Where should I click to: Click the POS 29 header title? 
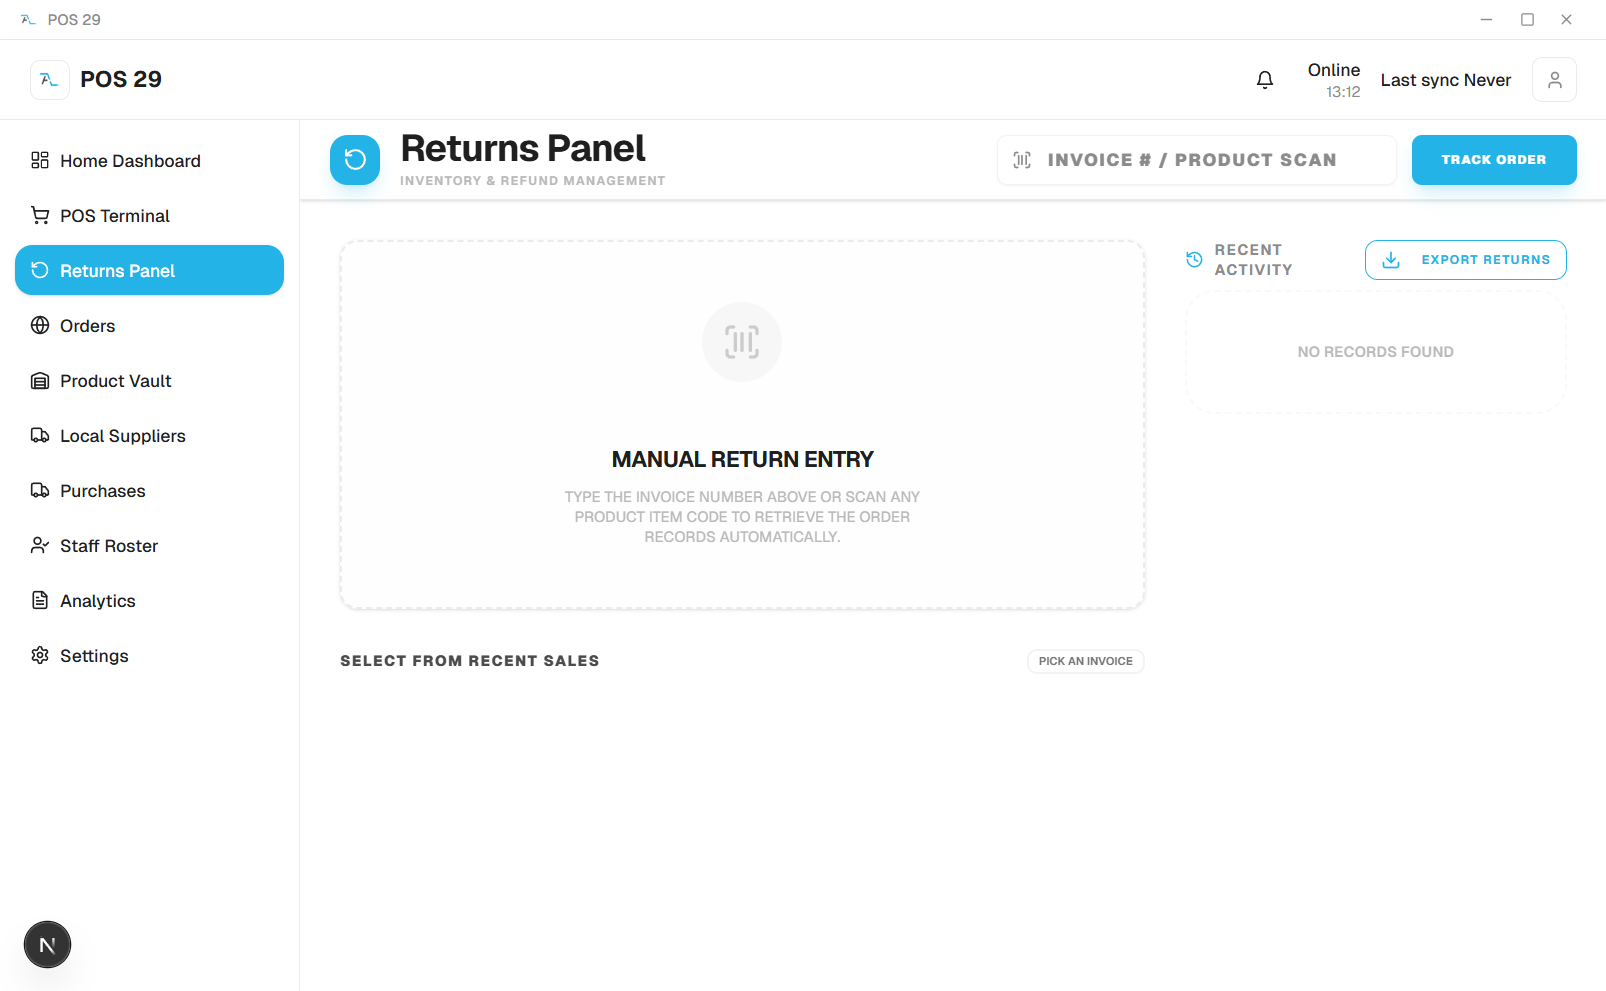[121, 80]
